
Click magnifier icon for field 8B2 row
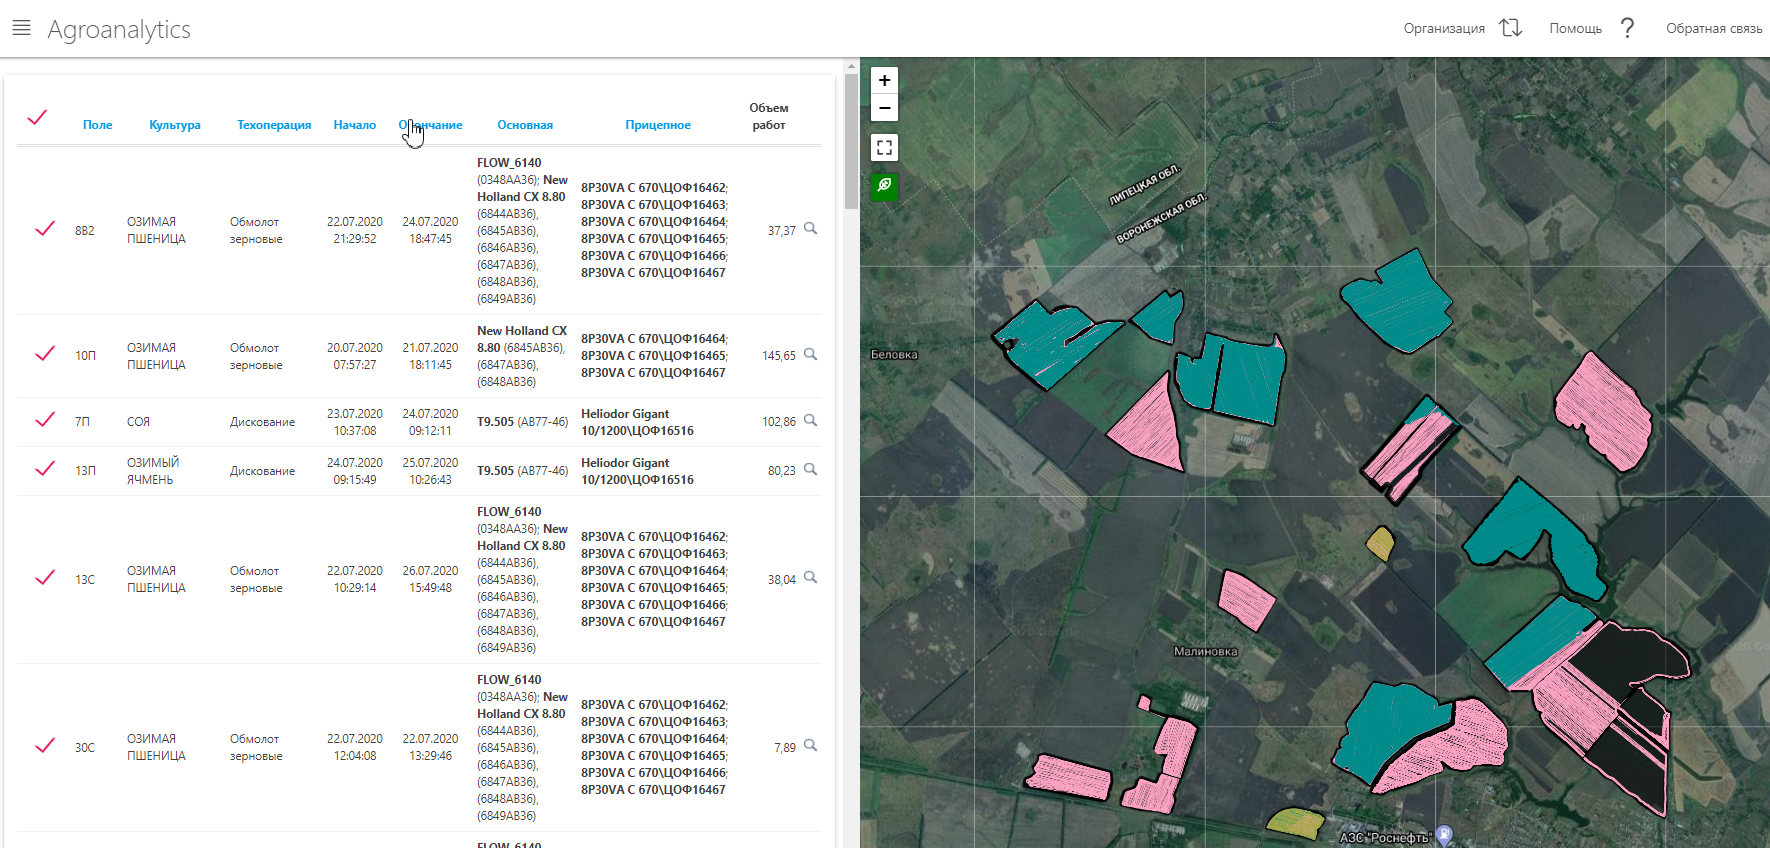pos(810,229)
